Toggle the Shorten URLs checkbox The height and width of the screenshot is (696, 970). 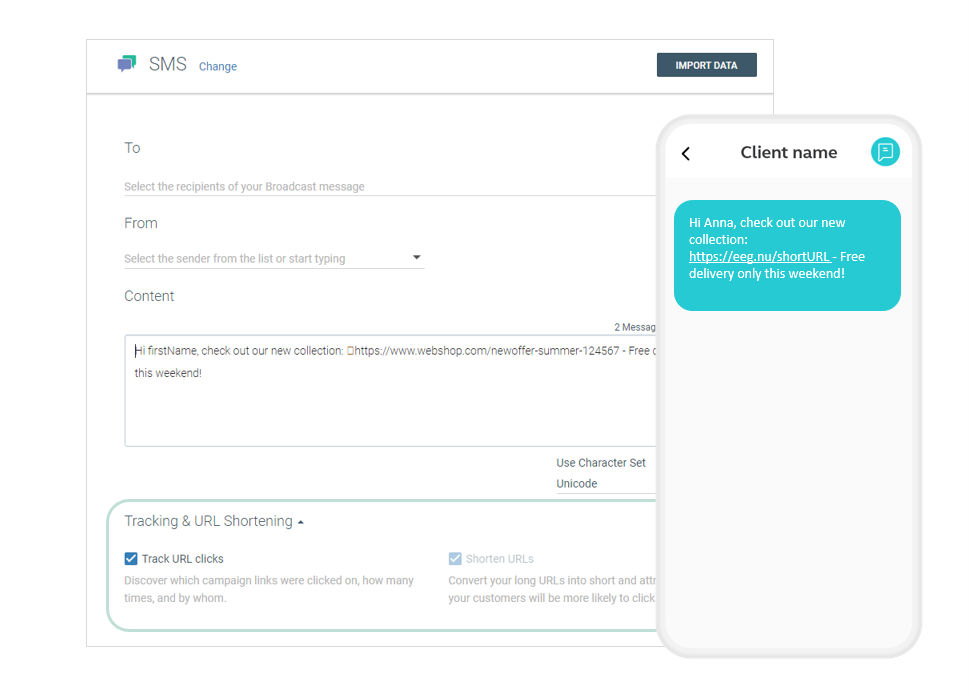tap(455, 559)
